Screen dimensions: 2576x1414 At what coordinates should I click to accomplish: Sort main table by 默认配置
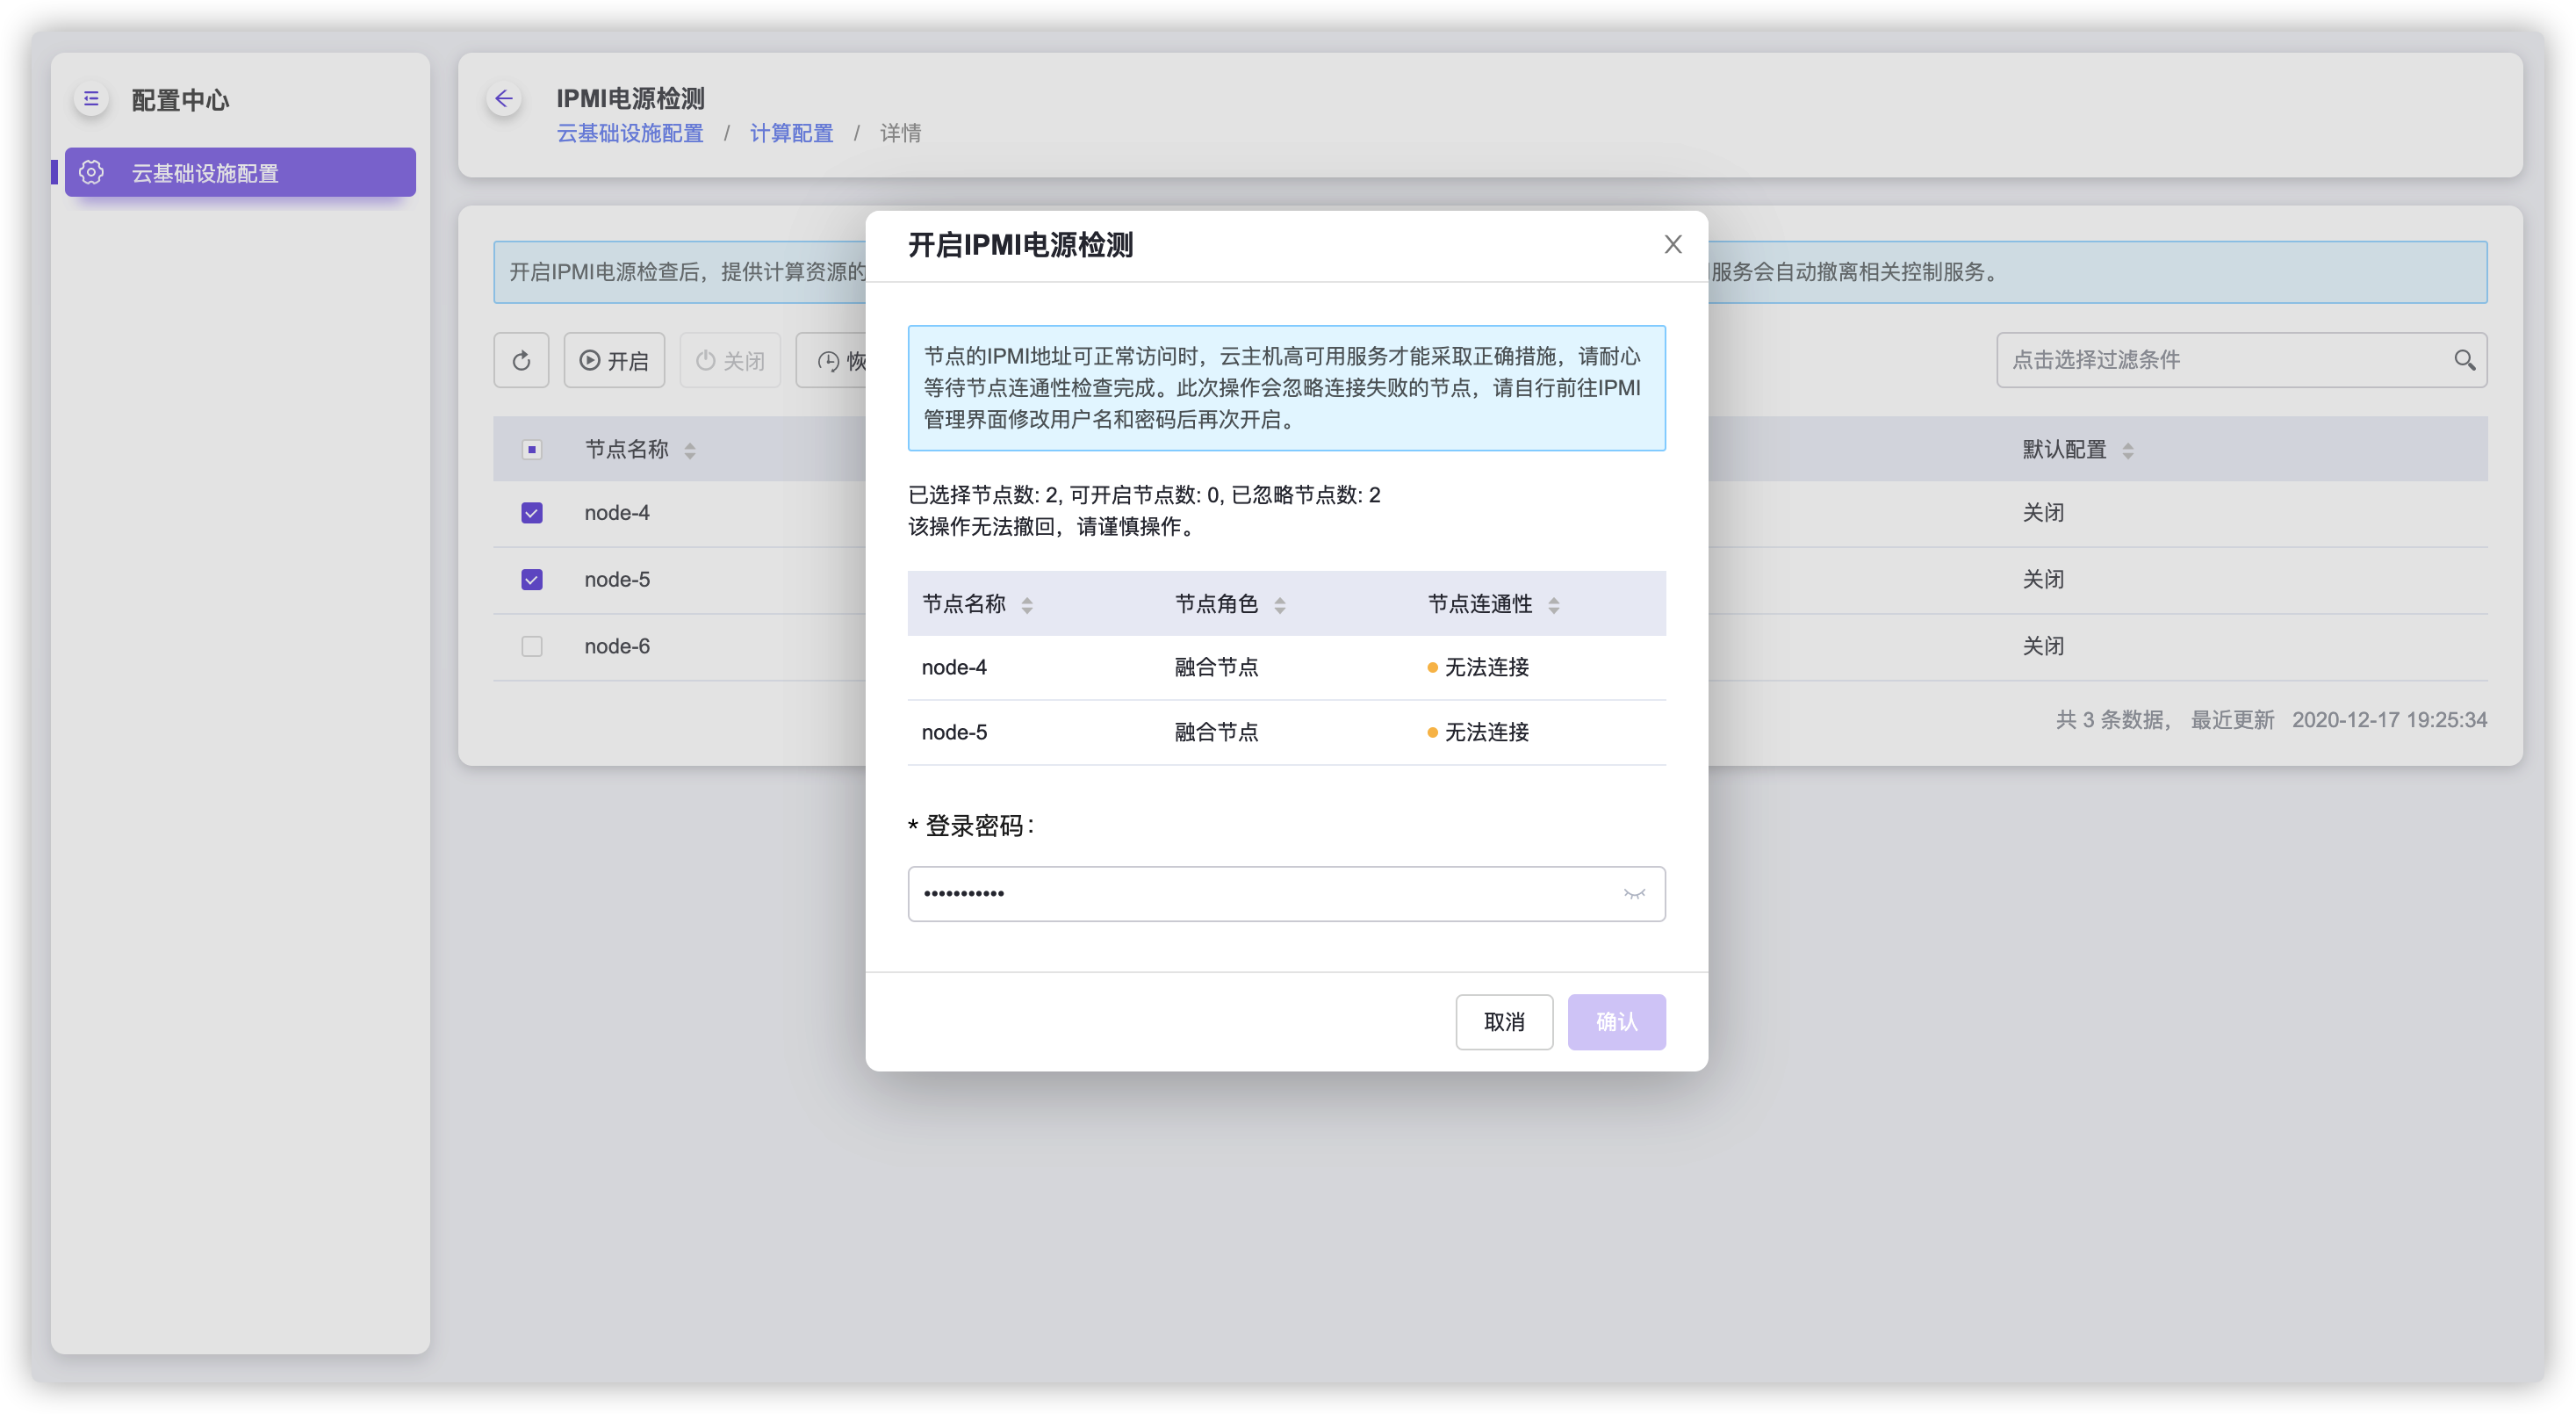[x=2127, y=451]
